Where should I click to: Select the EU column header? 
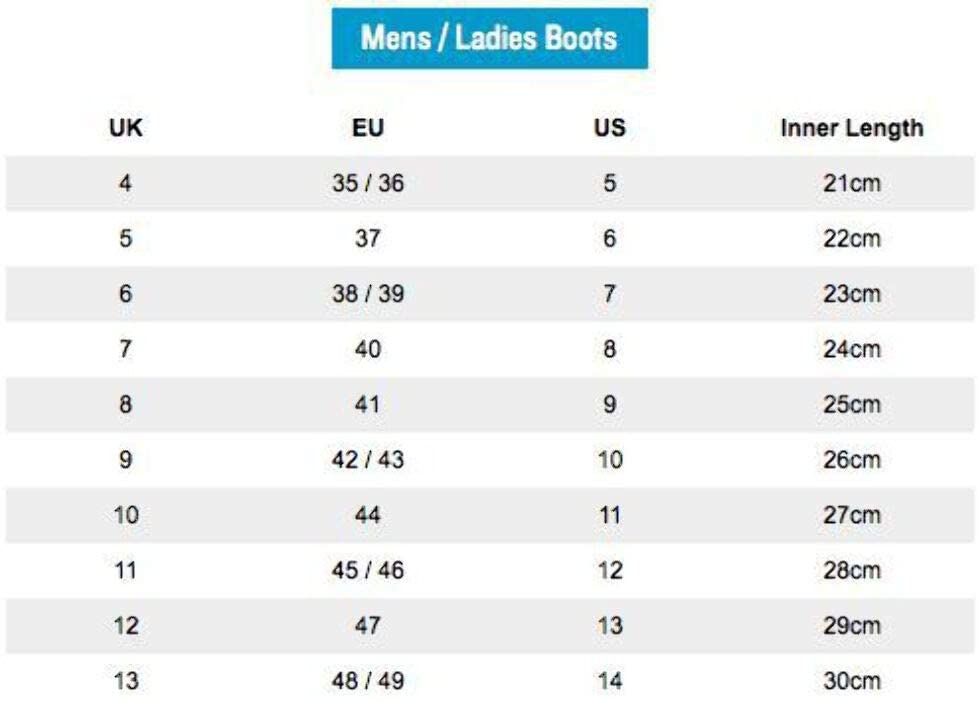[x=368, y=128]
